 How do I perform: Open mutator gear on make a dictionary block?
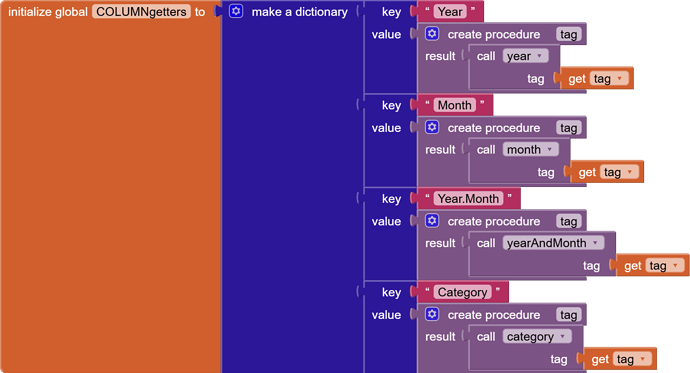click(x=236, y=11)
